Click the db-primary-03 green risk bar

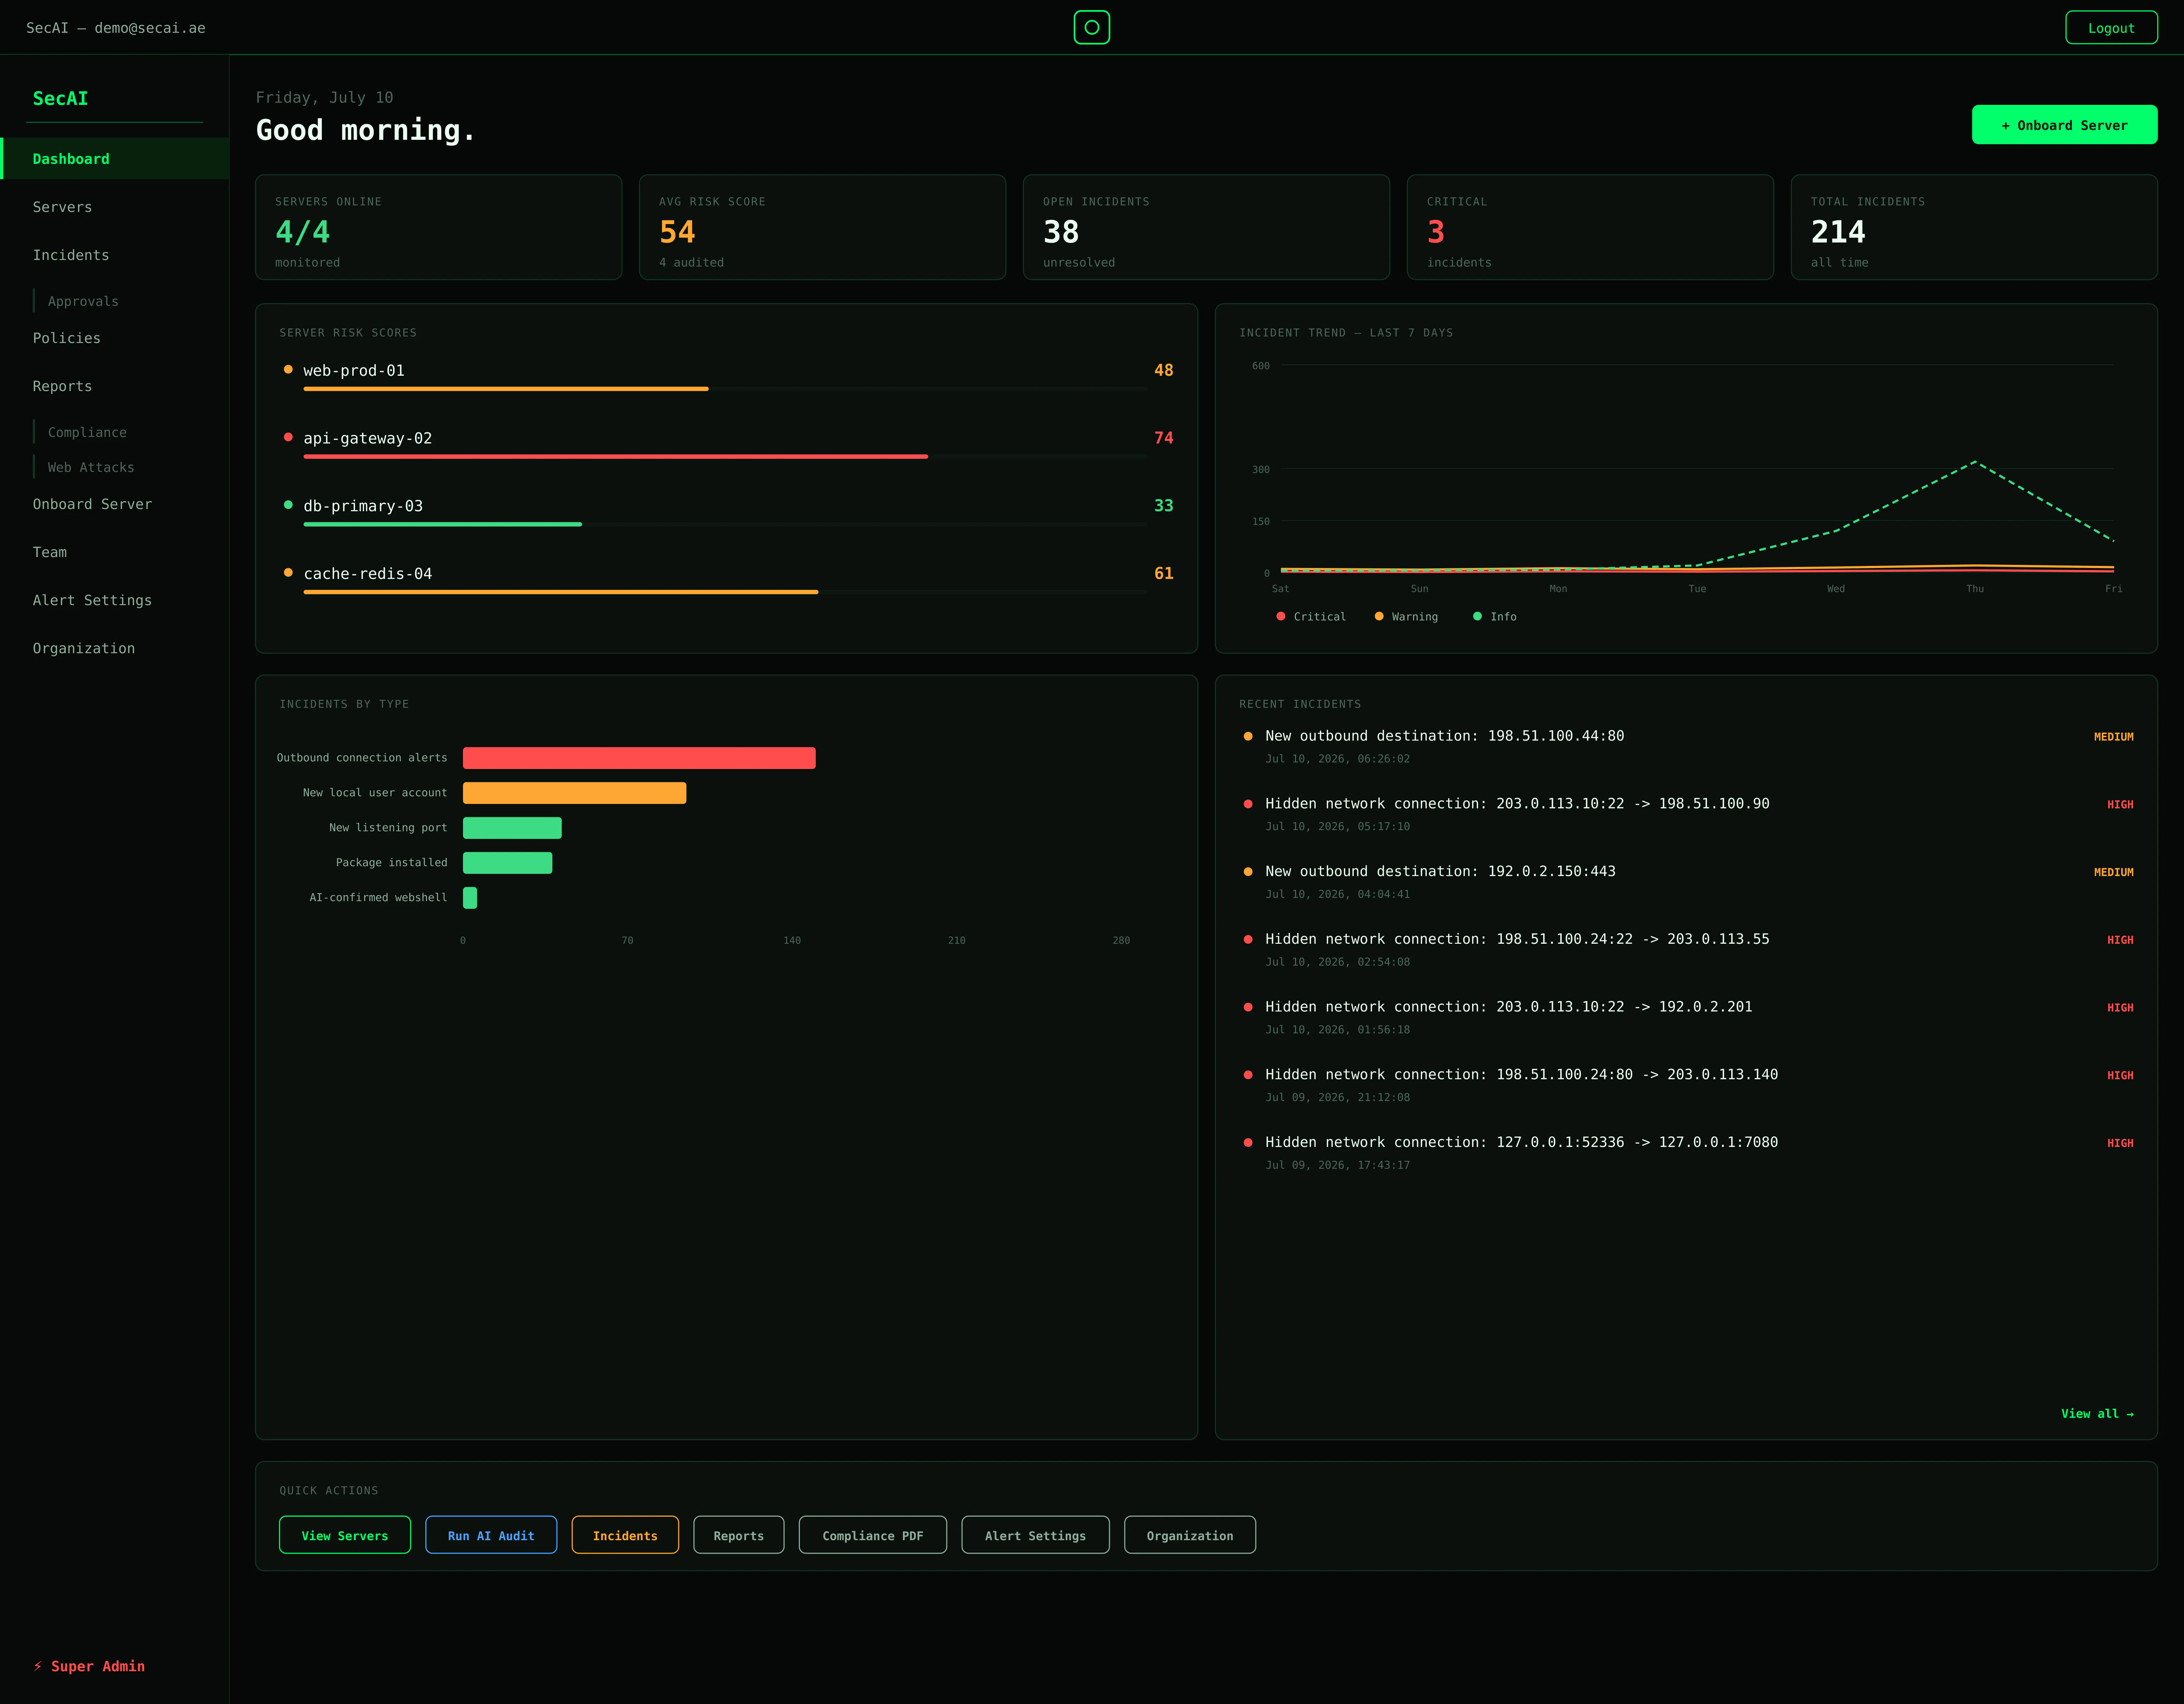click(x=725, y=524)
